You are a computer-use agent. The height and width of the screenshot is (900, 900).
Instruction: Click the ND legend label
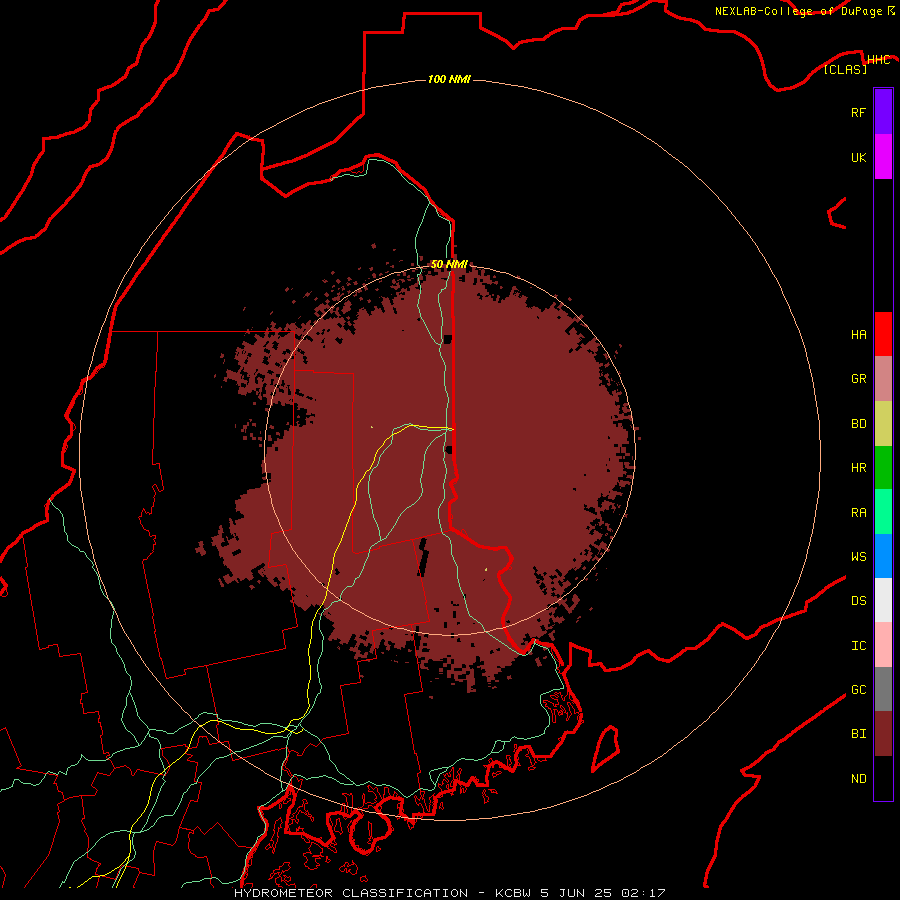pos(858,779)
